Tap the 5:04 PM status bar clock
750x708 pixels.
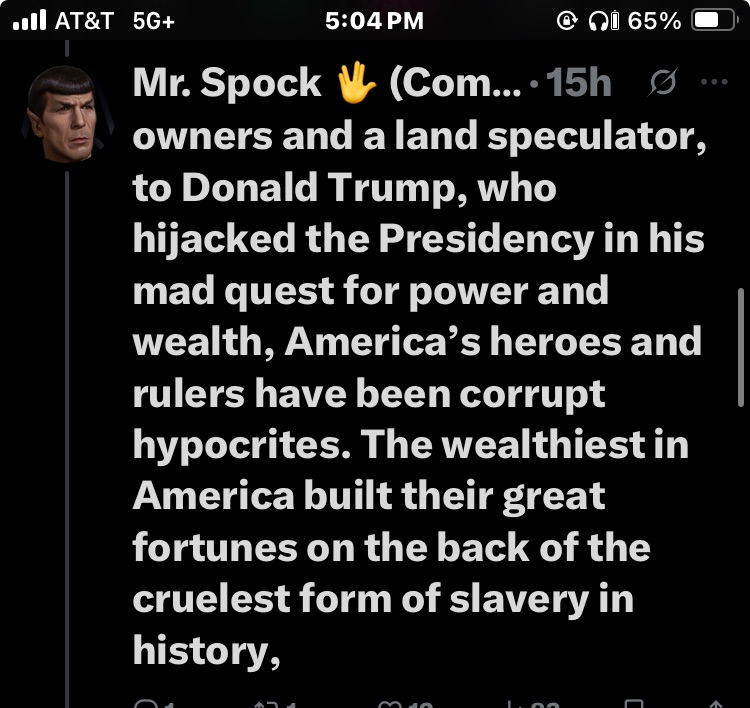click(x=375, y=20)
